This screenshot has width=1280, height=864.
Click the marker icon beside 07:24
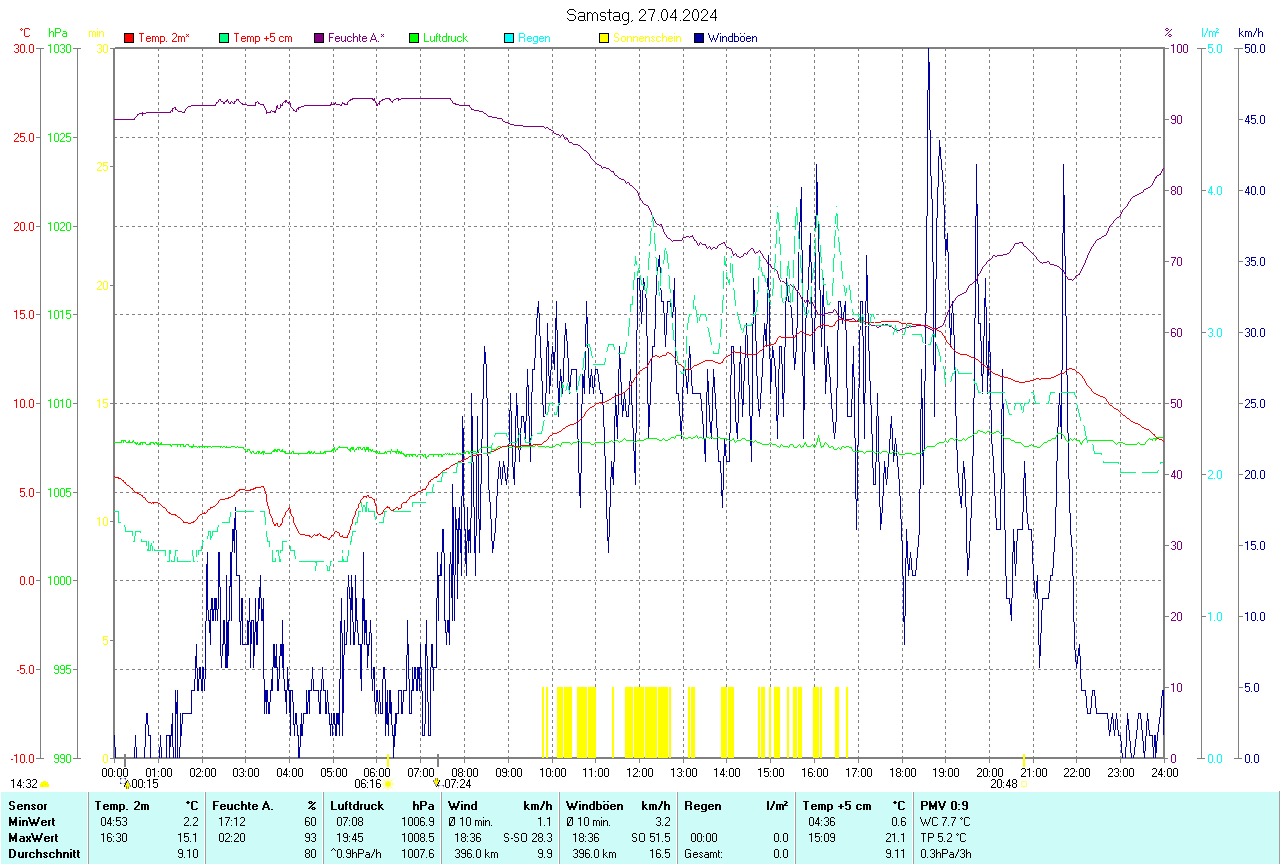pos(437,784)
